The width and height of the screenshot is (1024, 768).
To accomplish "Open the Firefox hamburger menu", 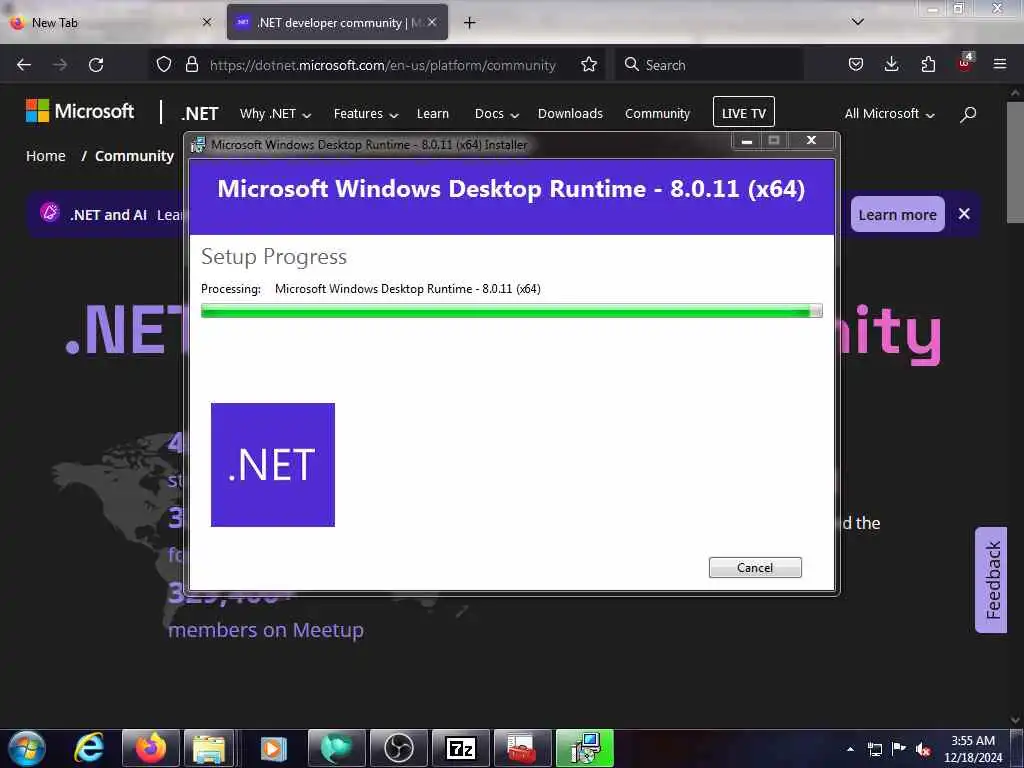I will [1000, 64].
